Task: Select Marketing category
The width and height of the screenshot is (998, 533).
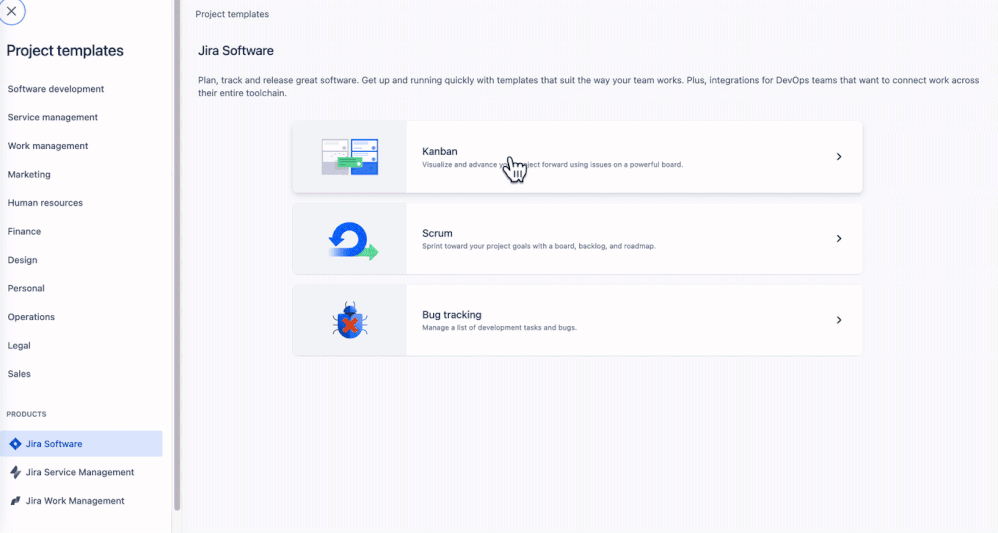Action: coord(29,174)
